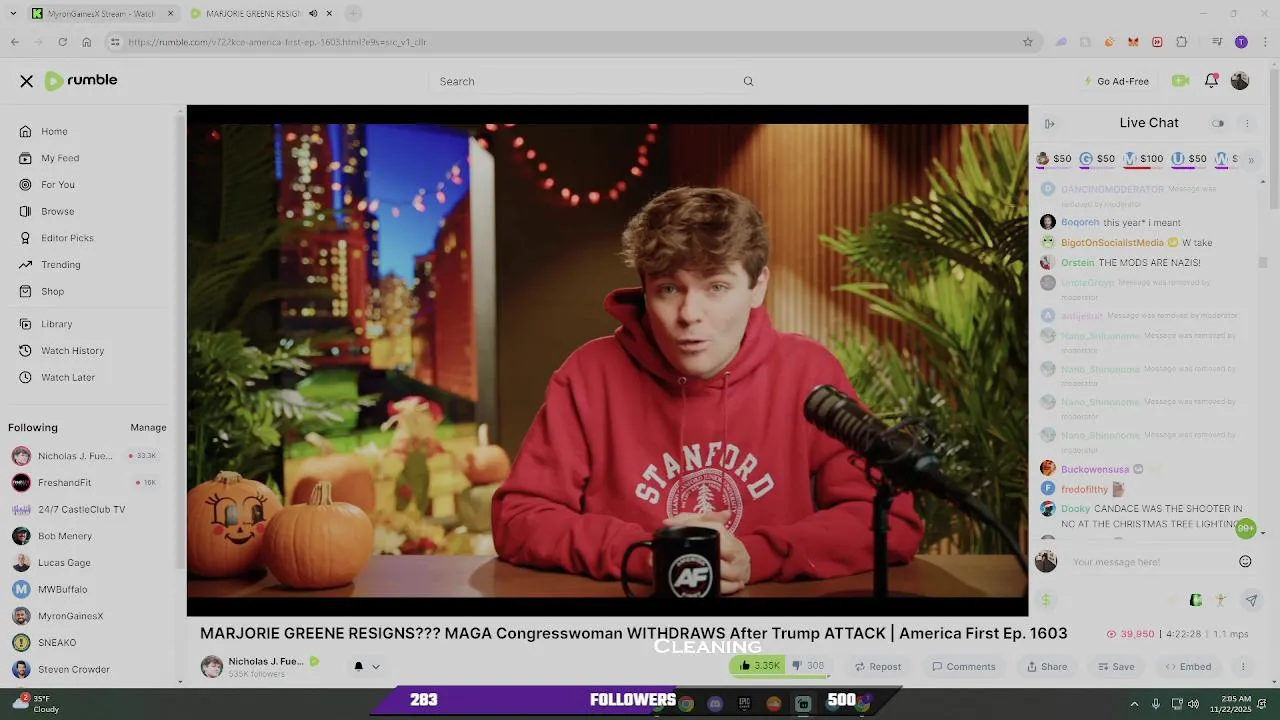The image size is (1280, 720).
Task: Click the search magnifier icon
Action: coord(748,81)
